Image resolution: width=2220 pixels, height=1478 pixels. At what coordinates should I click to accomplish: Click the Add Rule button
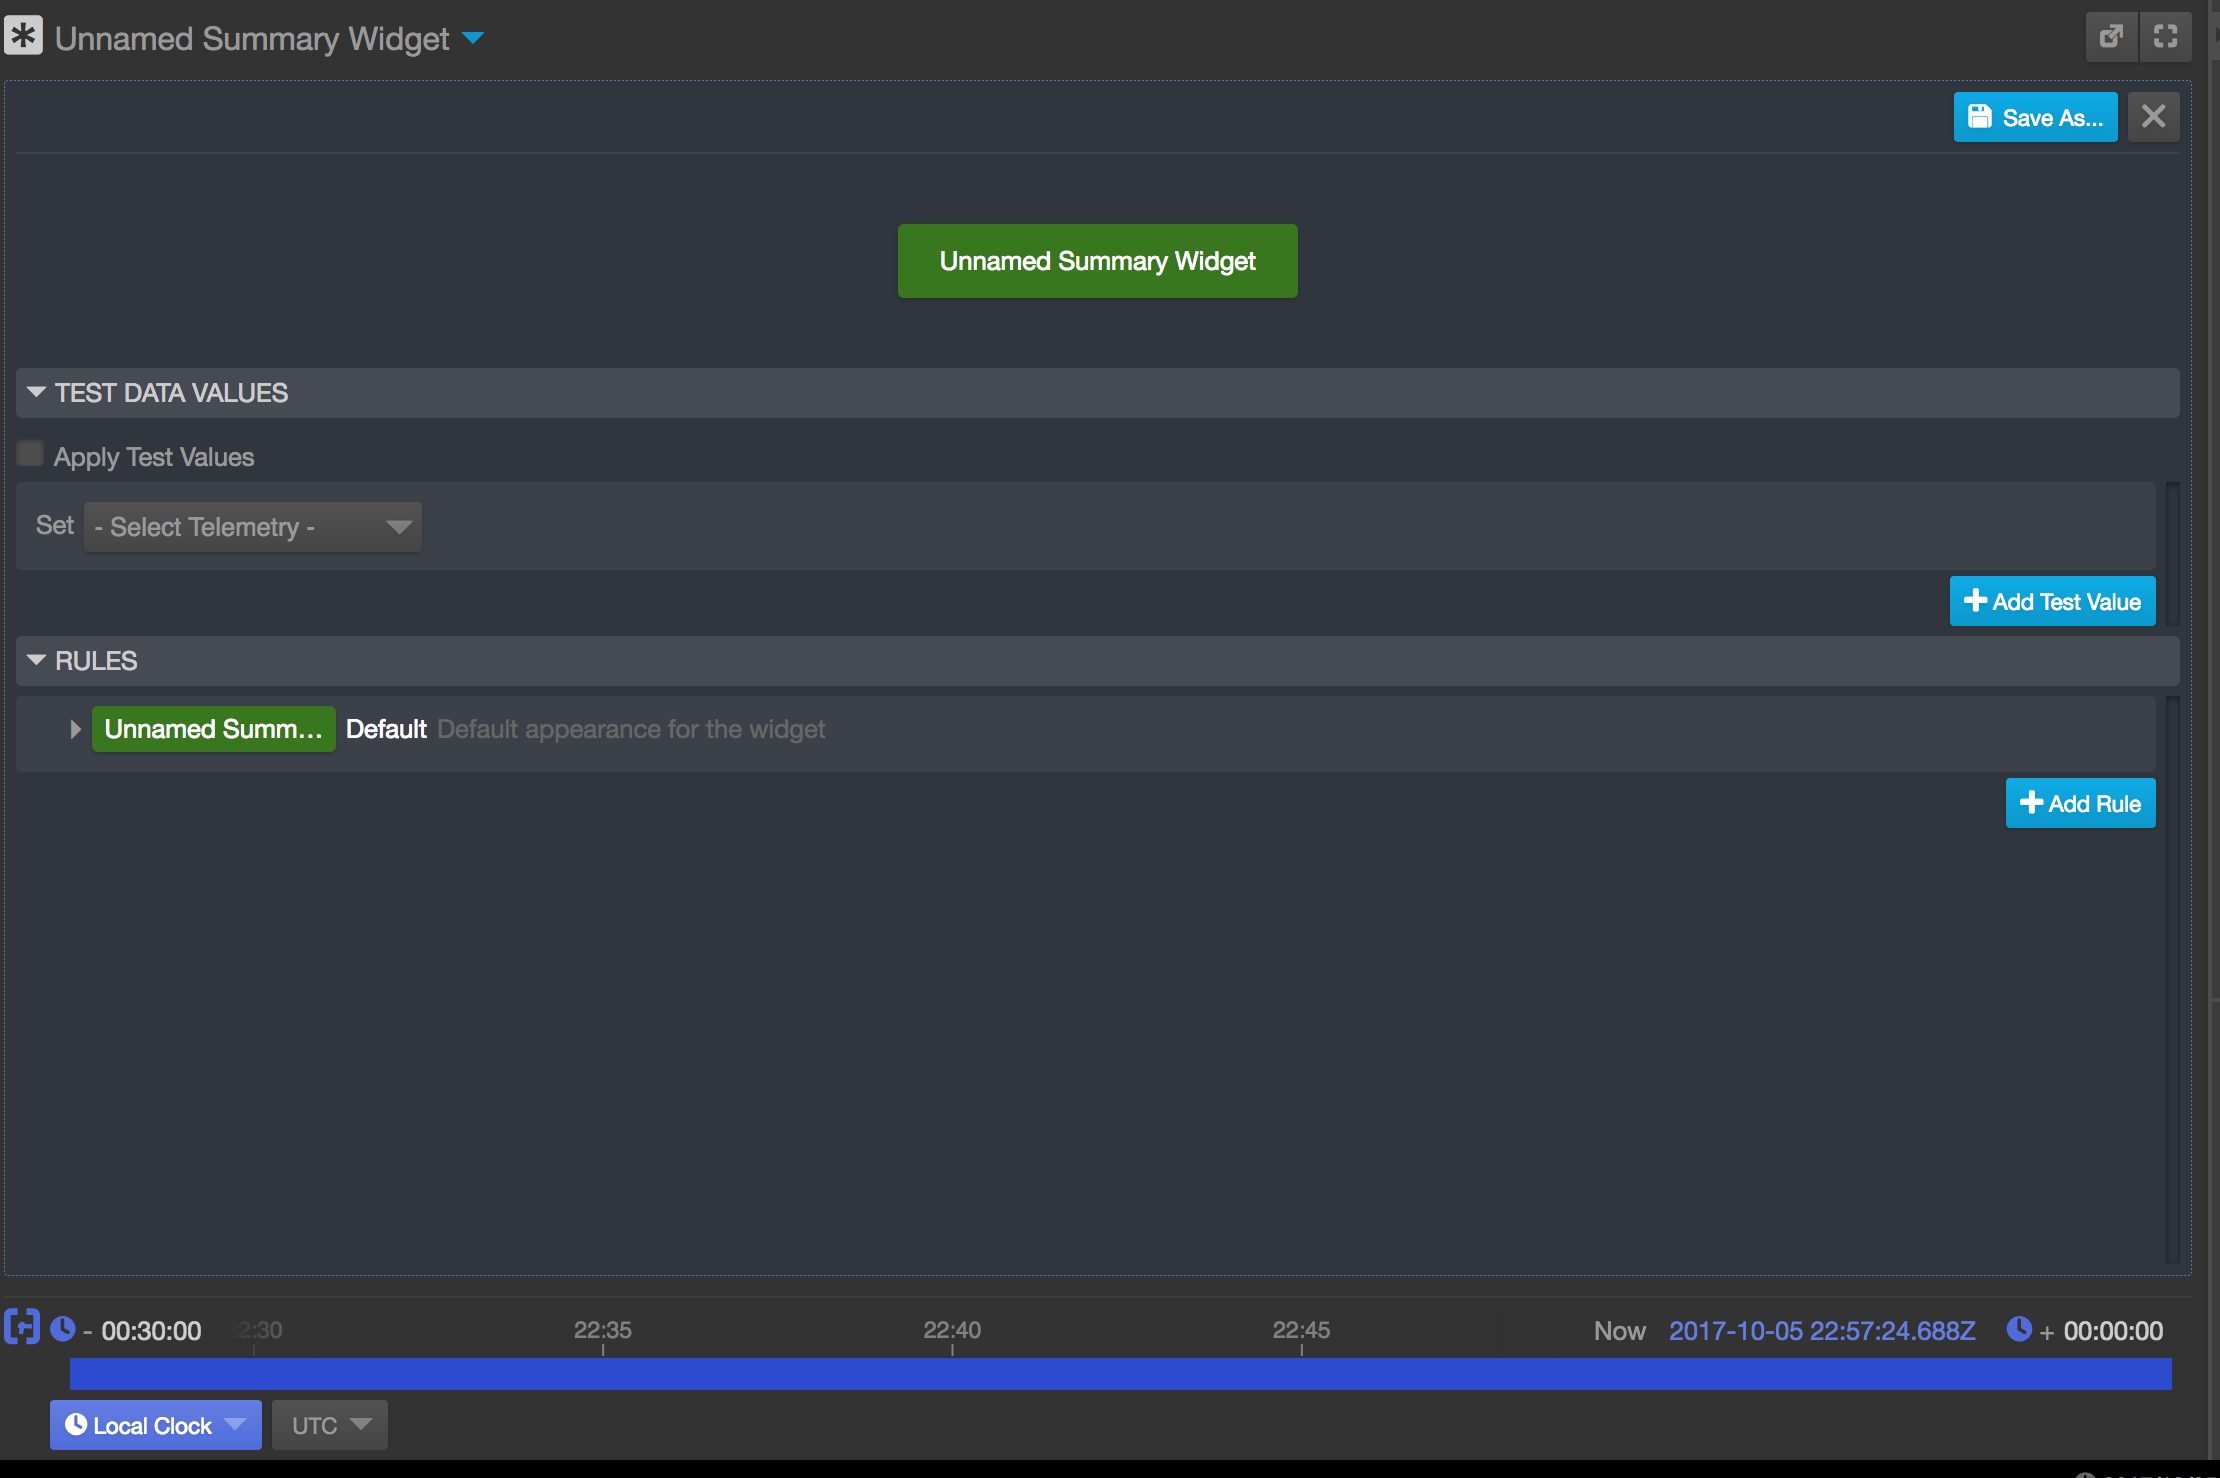click(2080, 803)
